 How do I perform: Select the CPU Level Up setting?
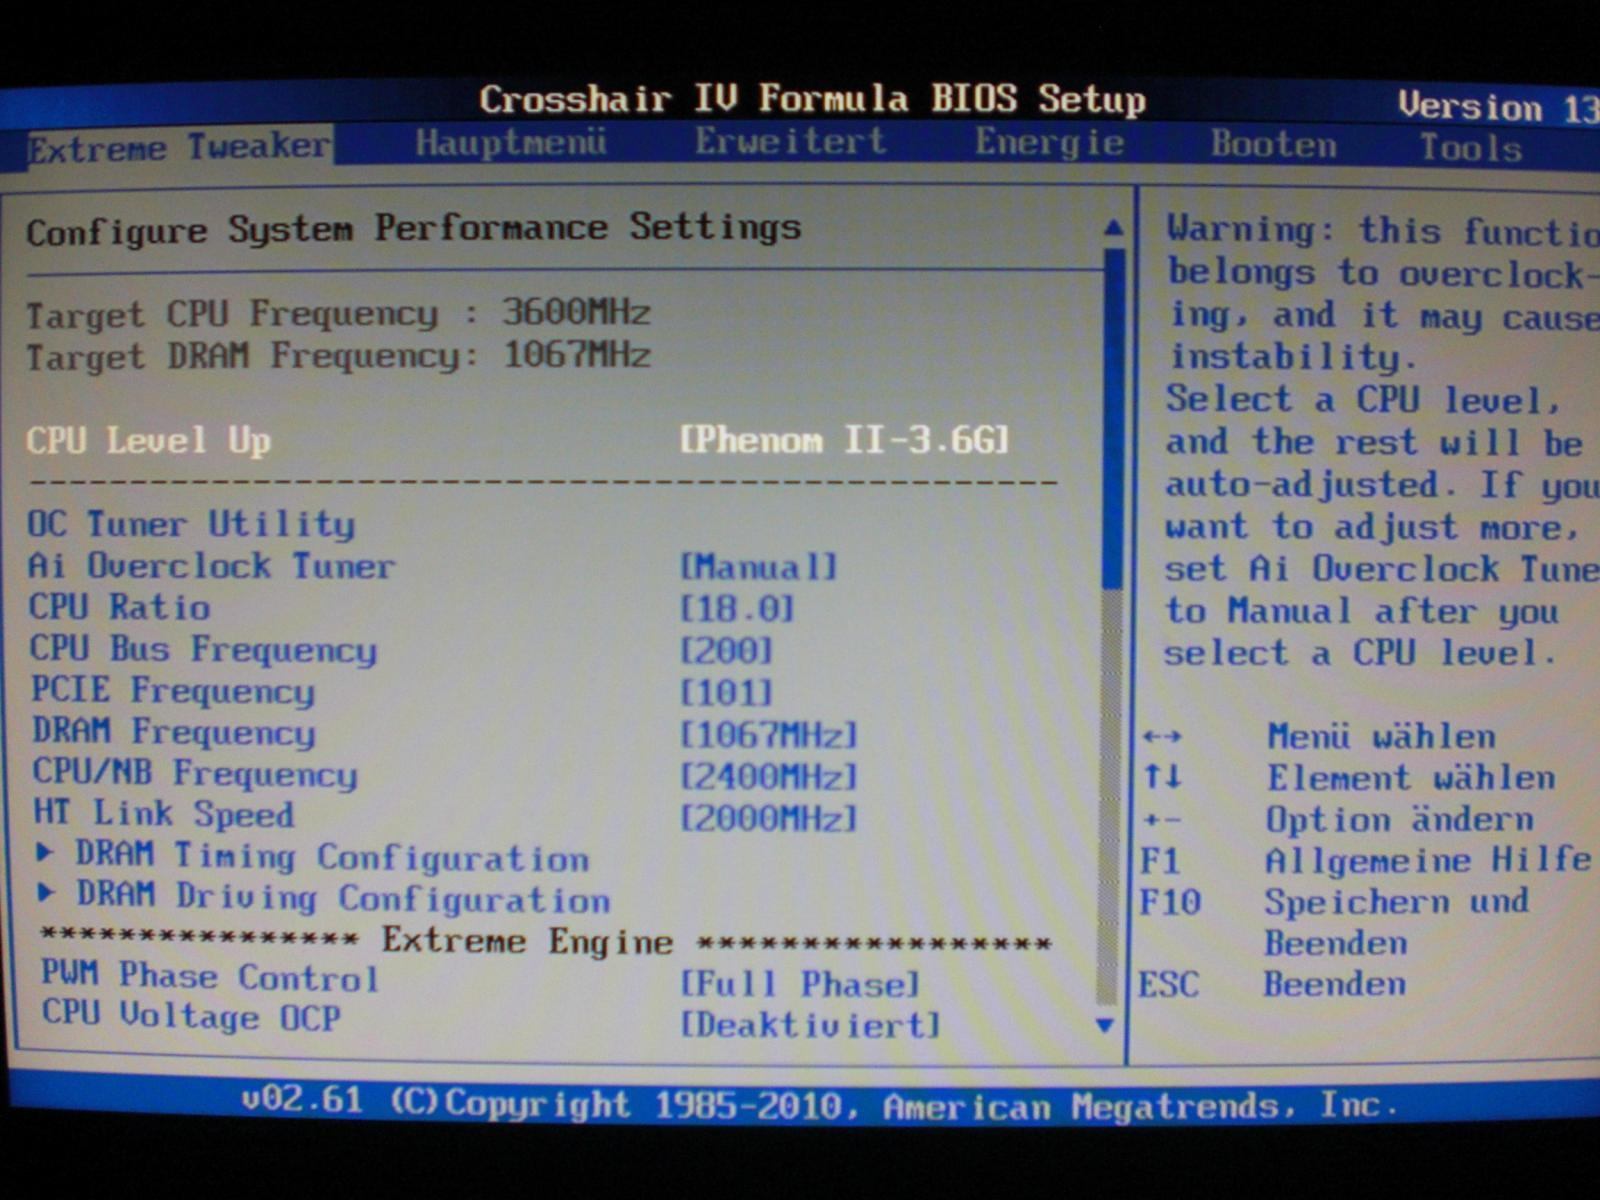(148, 441)
